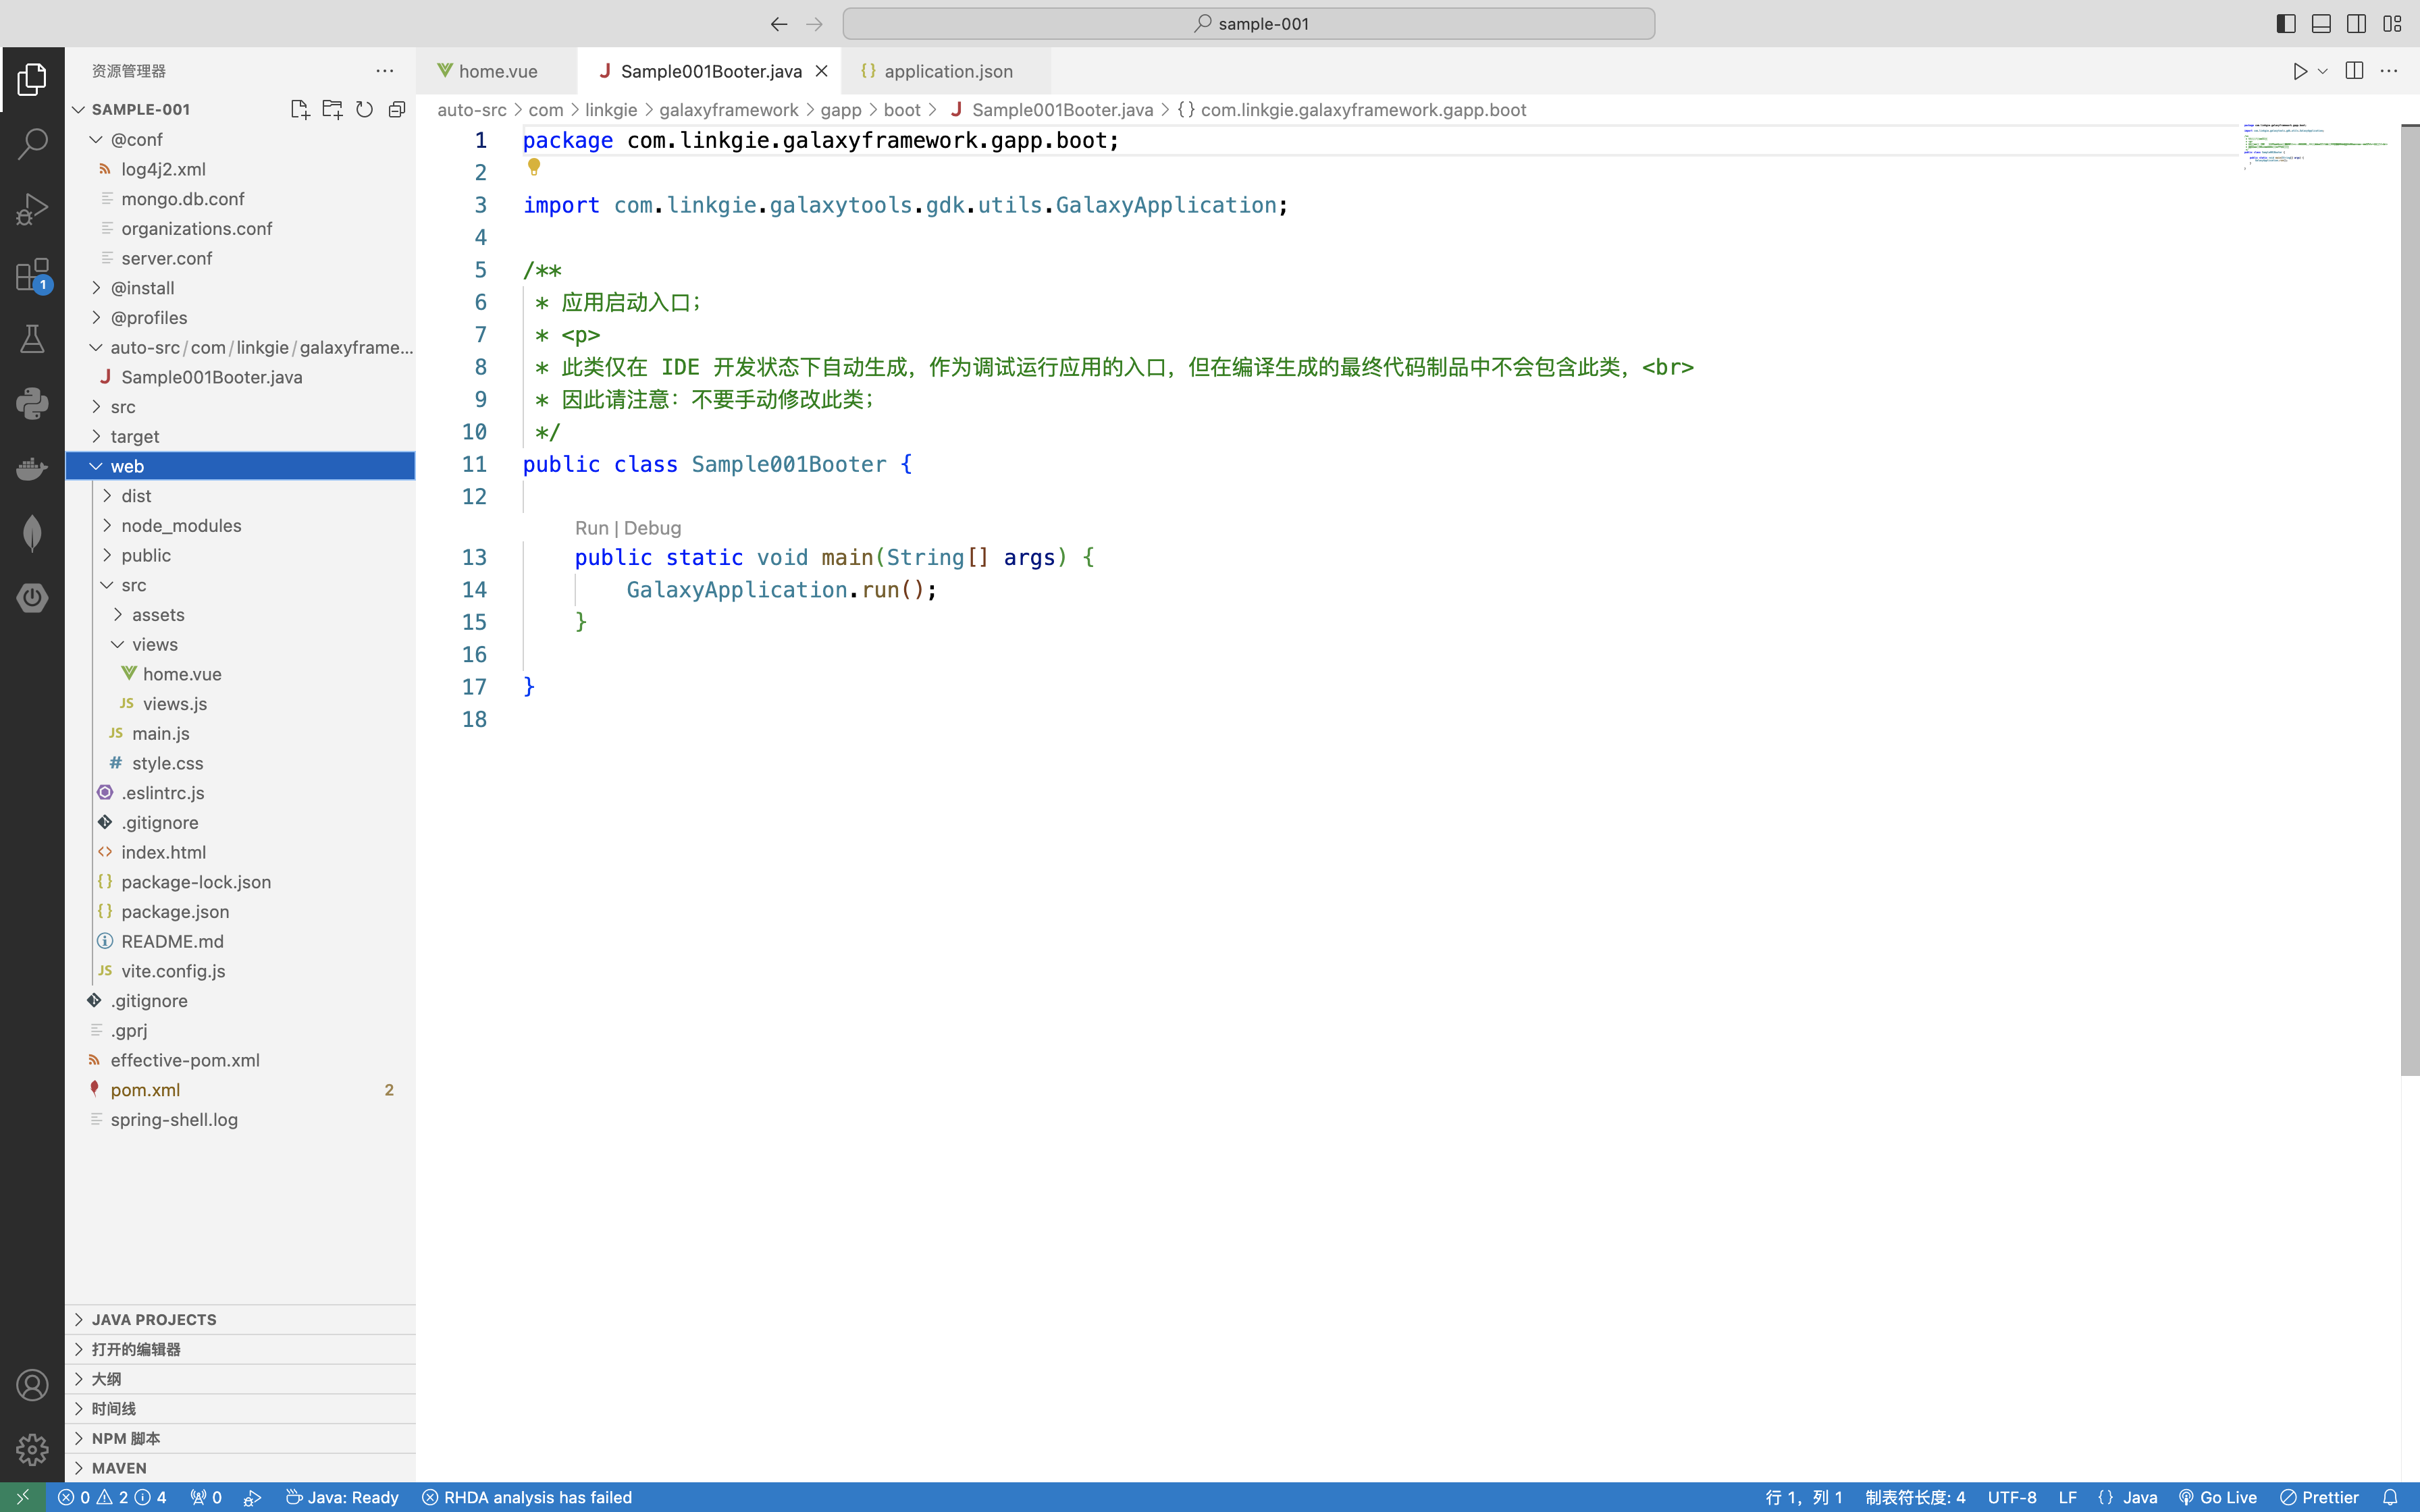Open Run and Debug view icon
This screenshot has height=1512, width=2420.
click(32, 209)
